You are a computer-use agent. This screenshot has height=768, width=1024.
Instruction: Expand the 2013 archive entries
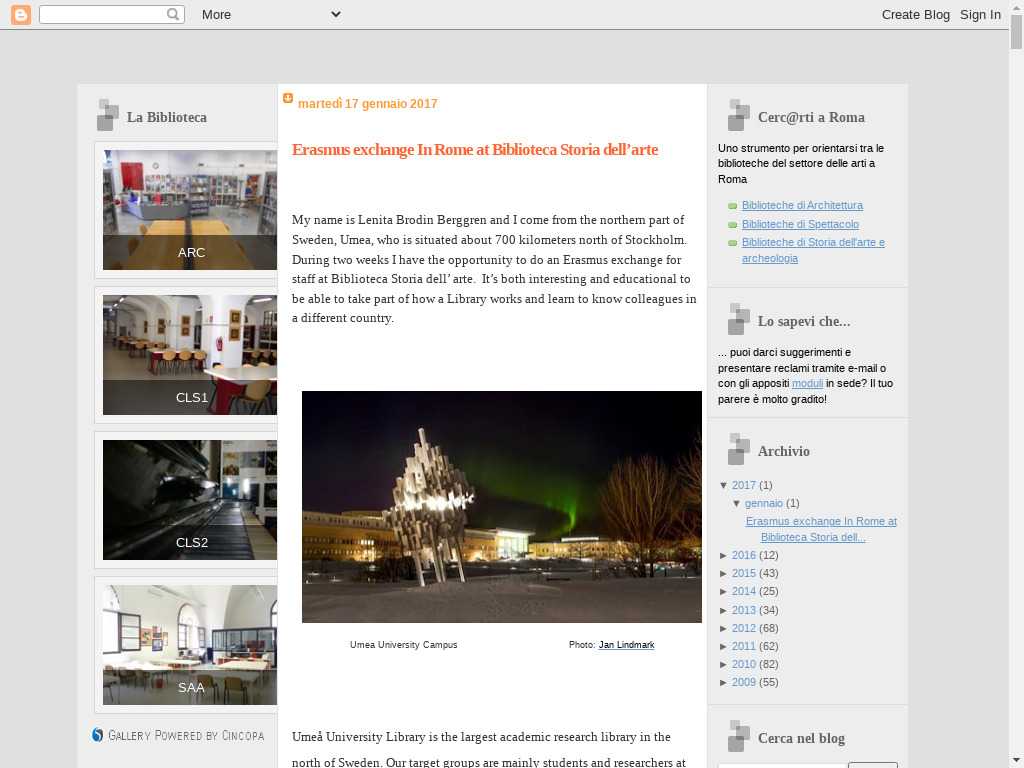pos(724,610)
